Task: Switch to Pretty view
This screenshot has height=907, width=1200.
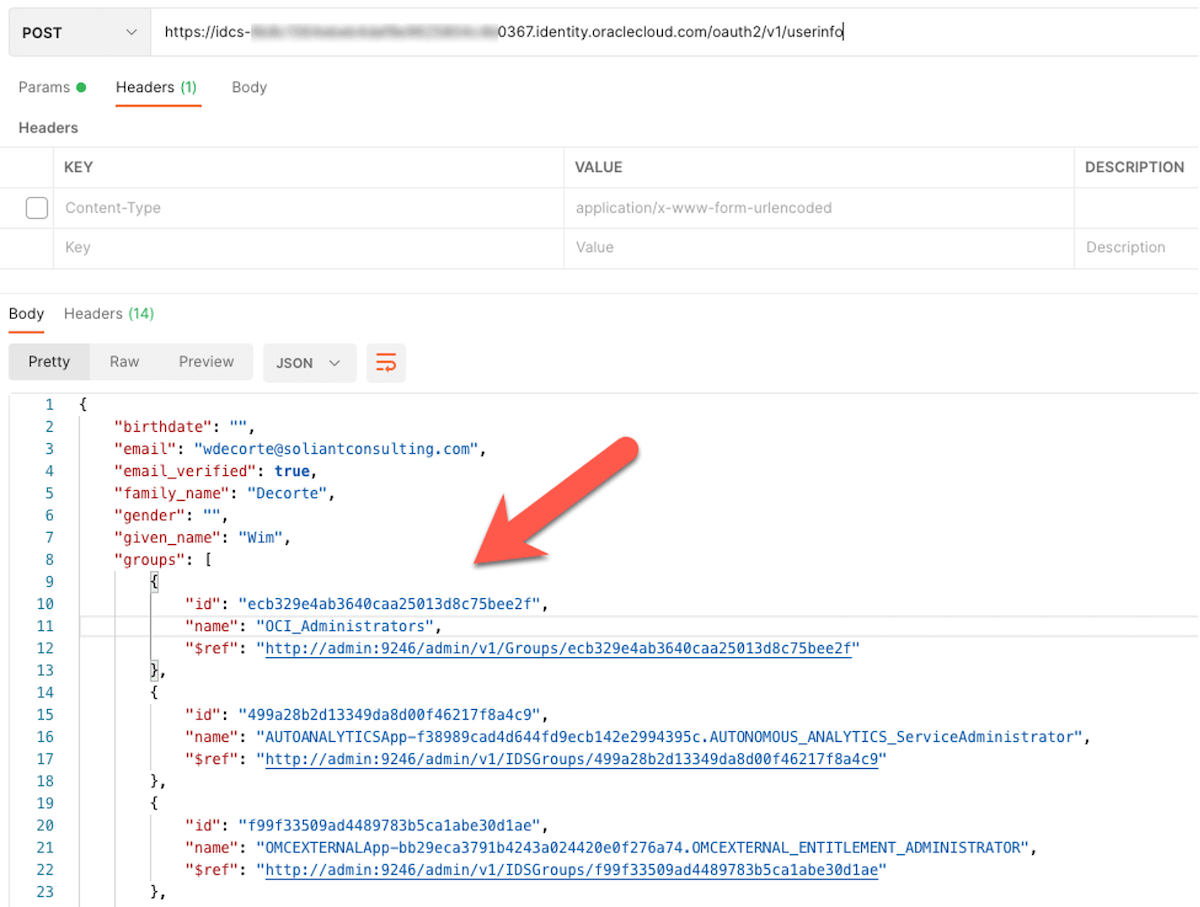Action: pos(49,362)
